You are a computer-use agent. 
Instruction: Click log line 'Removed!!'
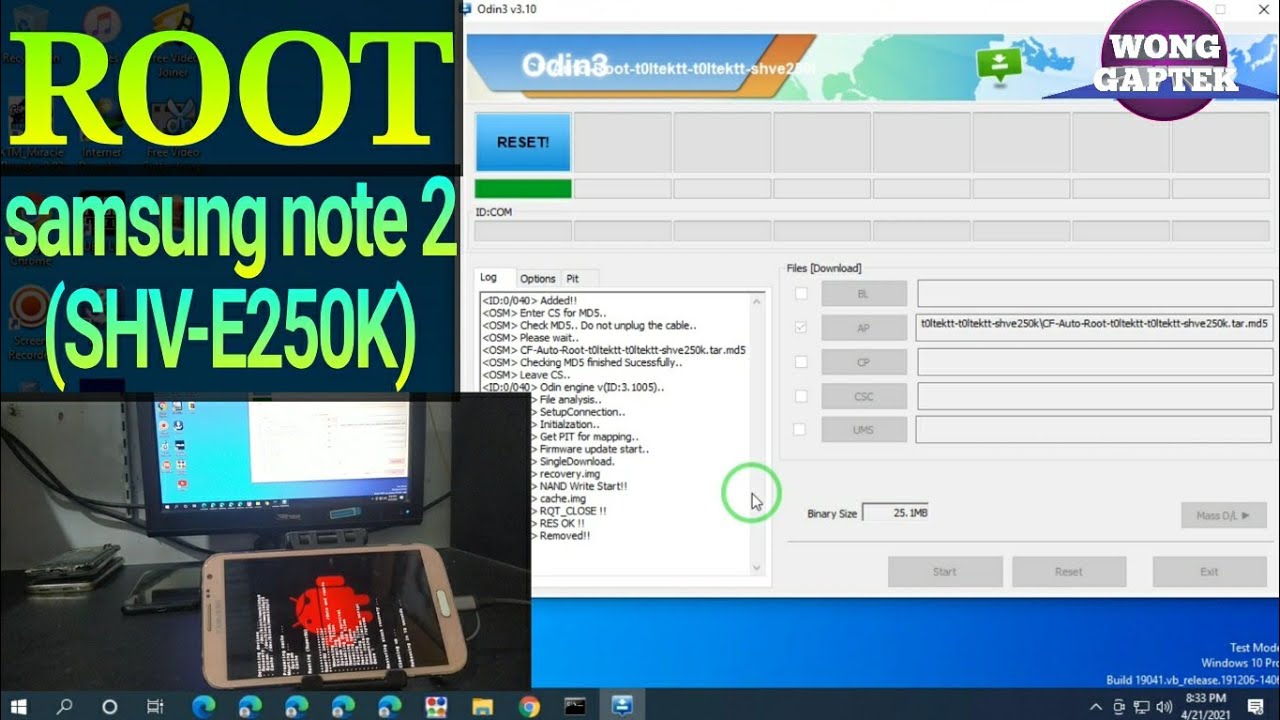coord(565,536)
